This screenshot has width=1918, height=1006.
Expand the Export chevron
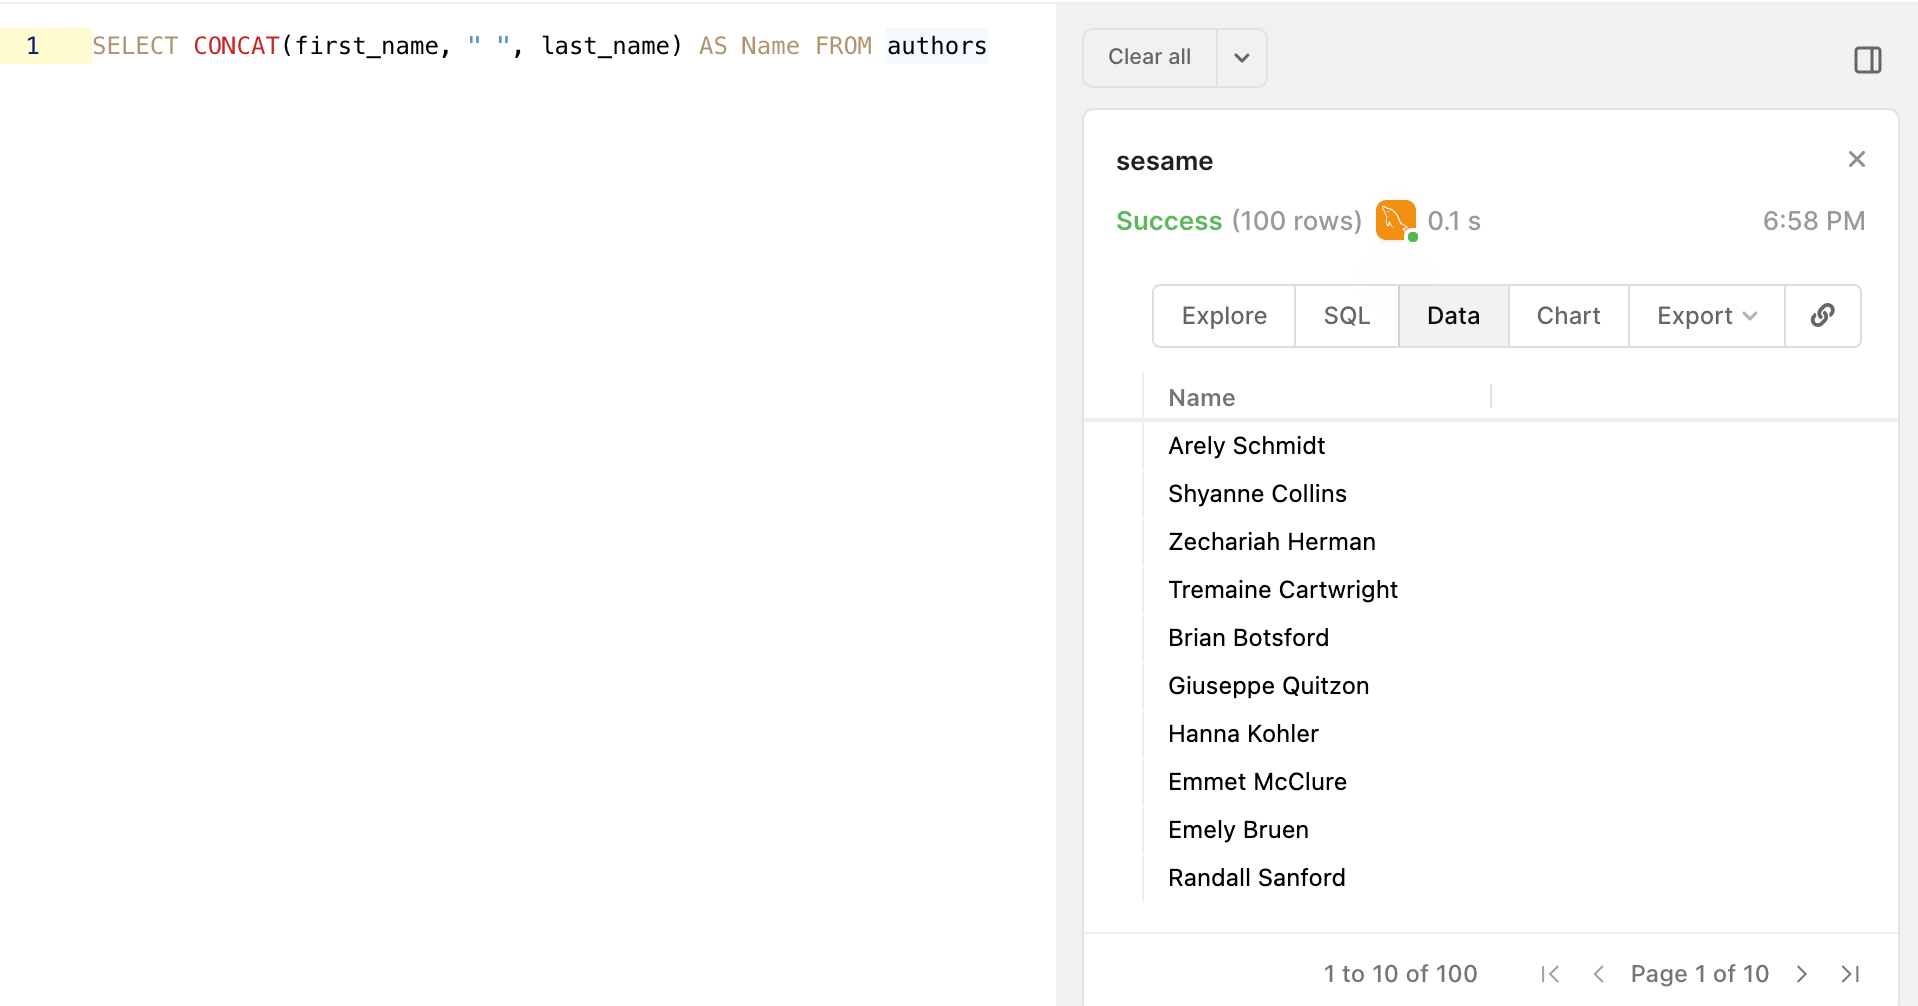pos(1748,316)
